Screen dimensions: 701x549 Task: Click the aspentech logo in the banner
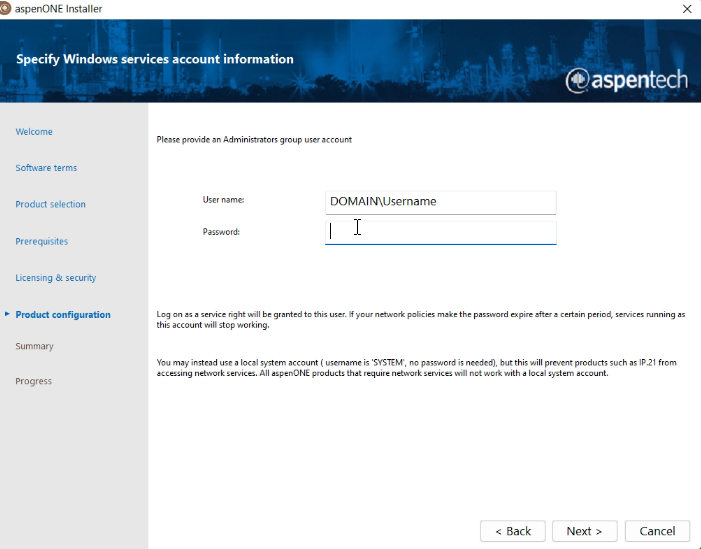point(626,80)
